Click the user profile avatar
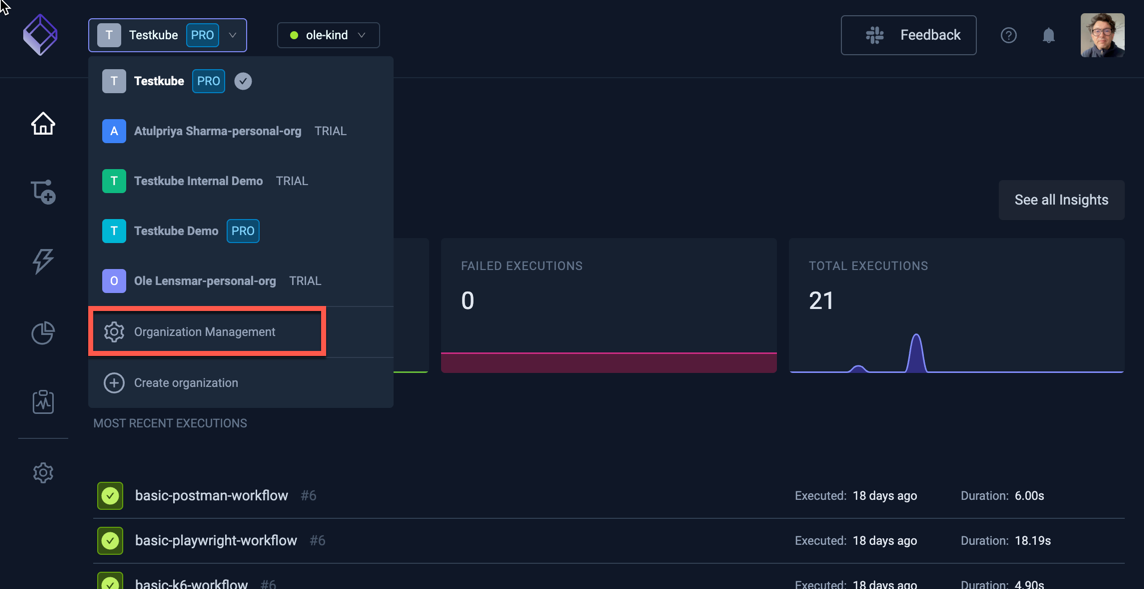Viewport: 1144px width, 589px height. click(x=1102, y=35)
